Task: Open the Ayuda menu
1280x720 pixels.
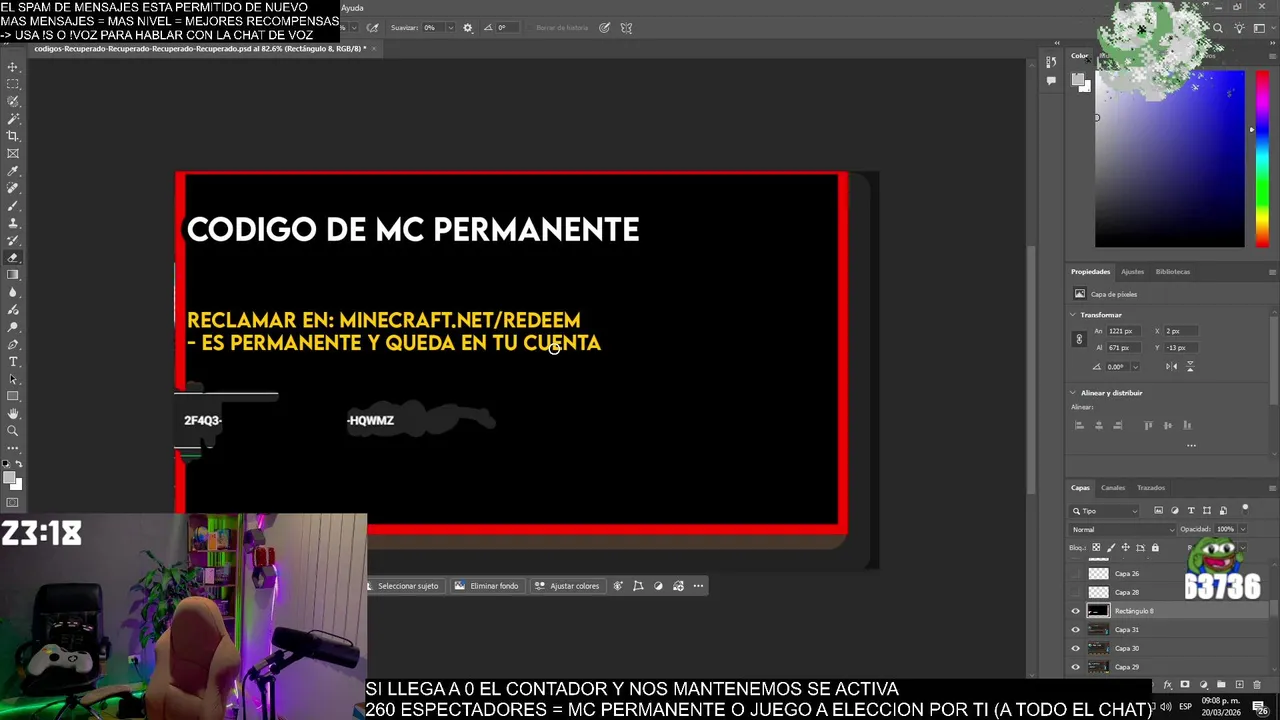Action: click(352, 8)
